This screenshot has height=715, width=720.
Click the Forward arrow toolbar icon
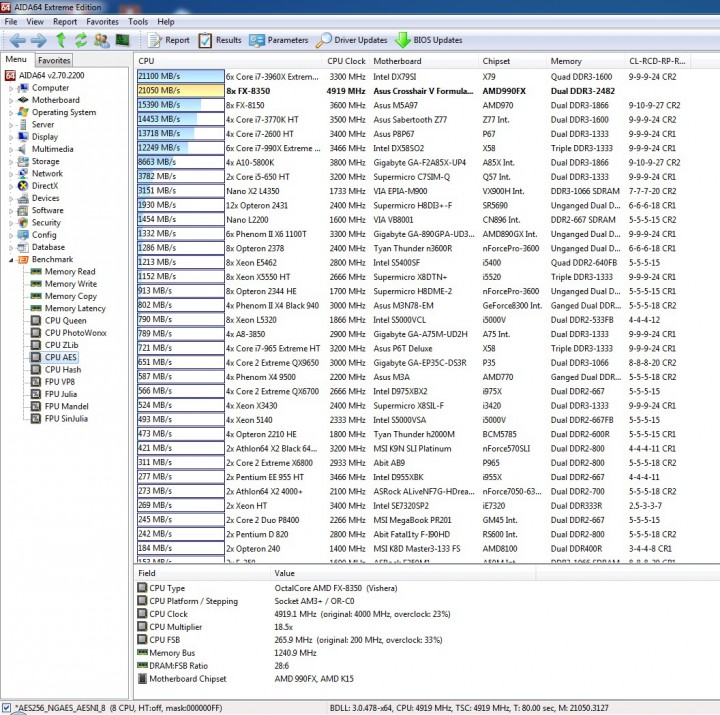[39, 40]
